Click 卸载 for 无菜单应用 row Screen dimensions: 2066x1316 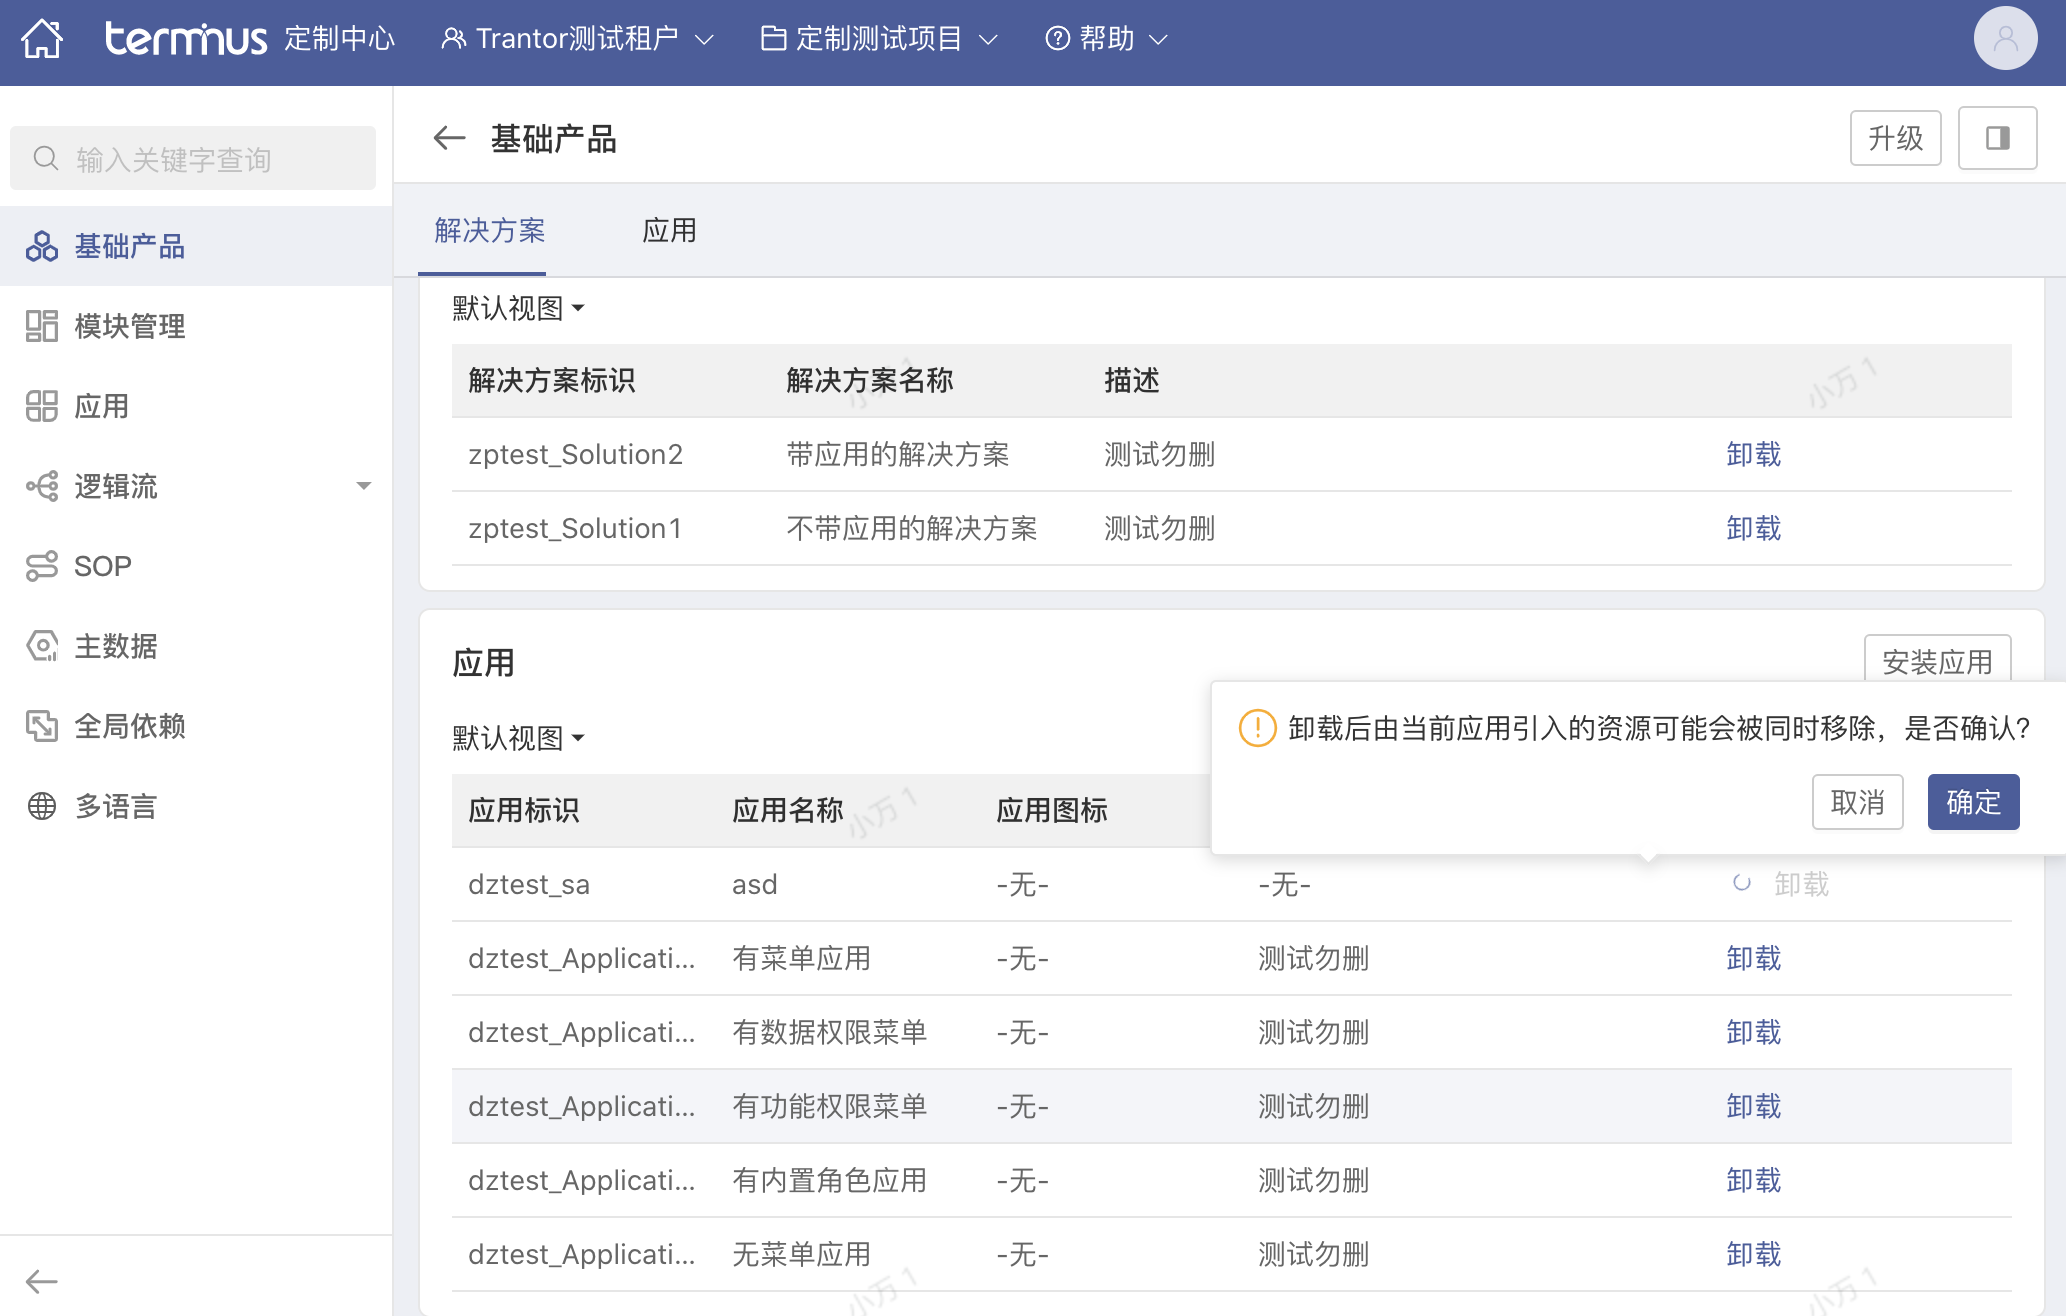click(1753, 1254)
